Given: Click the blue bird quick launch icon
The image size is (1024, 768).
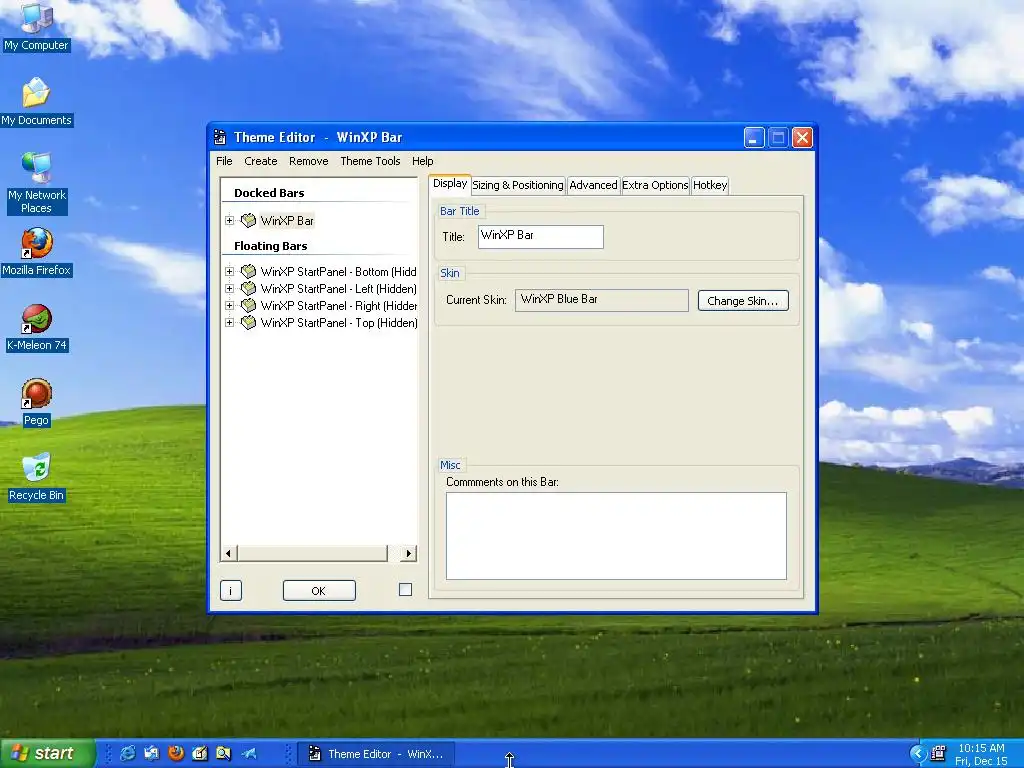Looking at the screenshot, I should click(x=248, y=754).
